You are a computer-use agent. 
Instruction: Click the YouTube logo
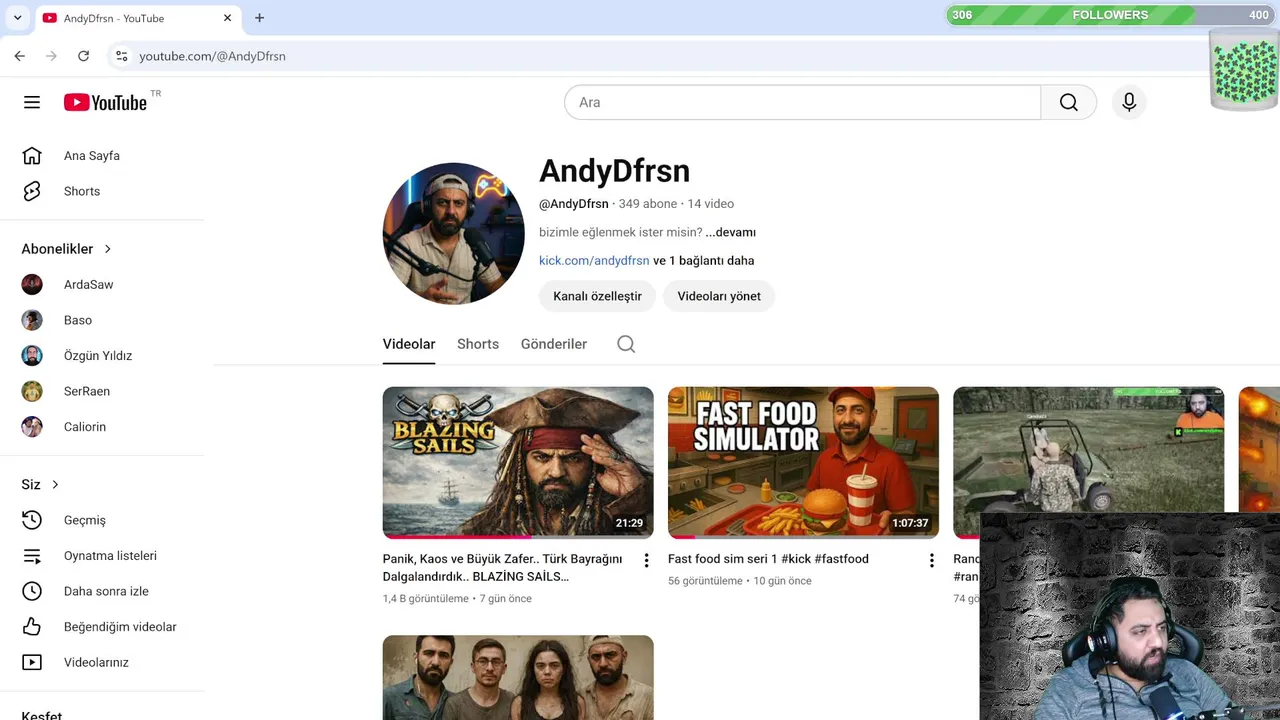106,102
